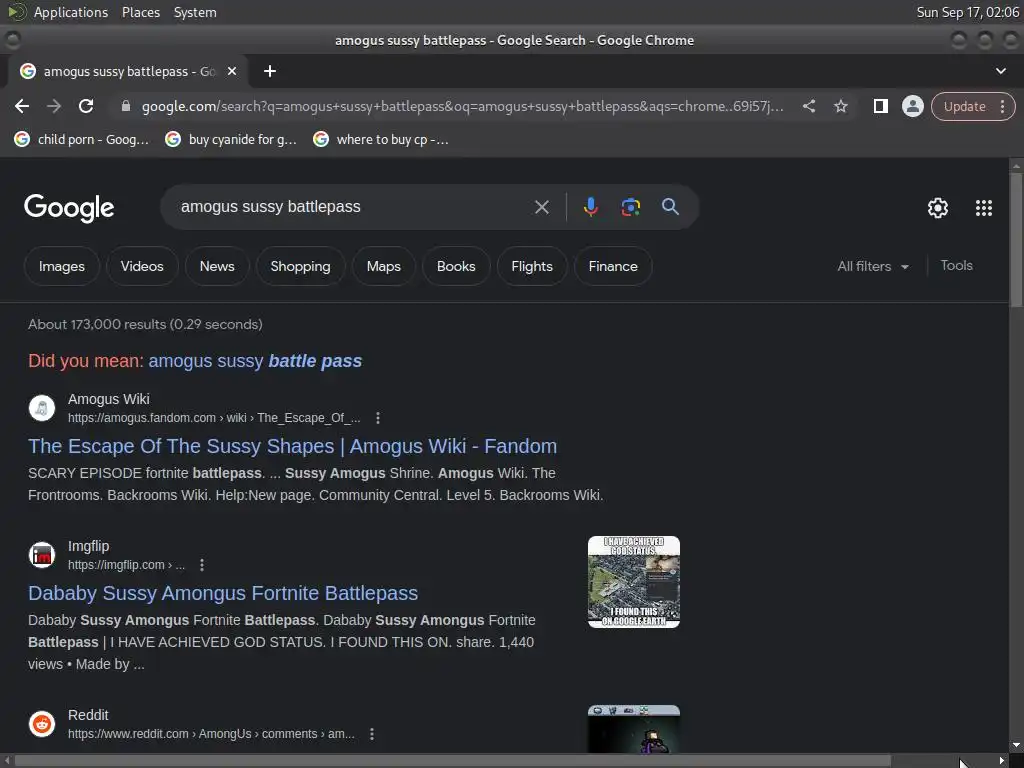The image size is (1024, 768).
Task: Click the Amogus Wiki site favicon
Action: (42, 408)
